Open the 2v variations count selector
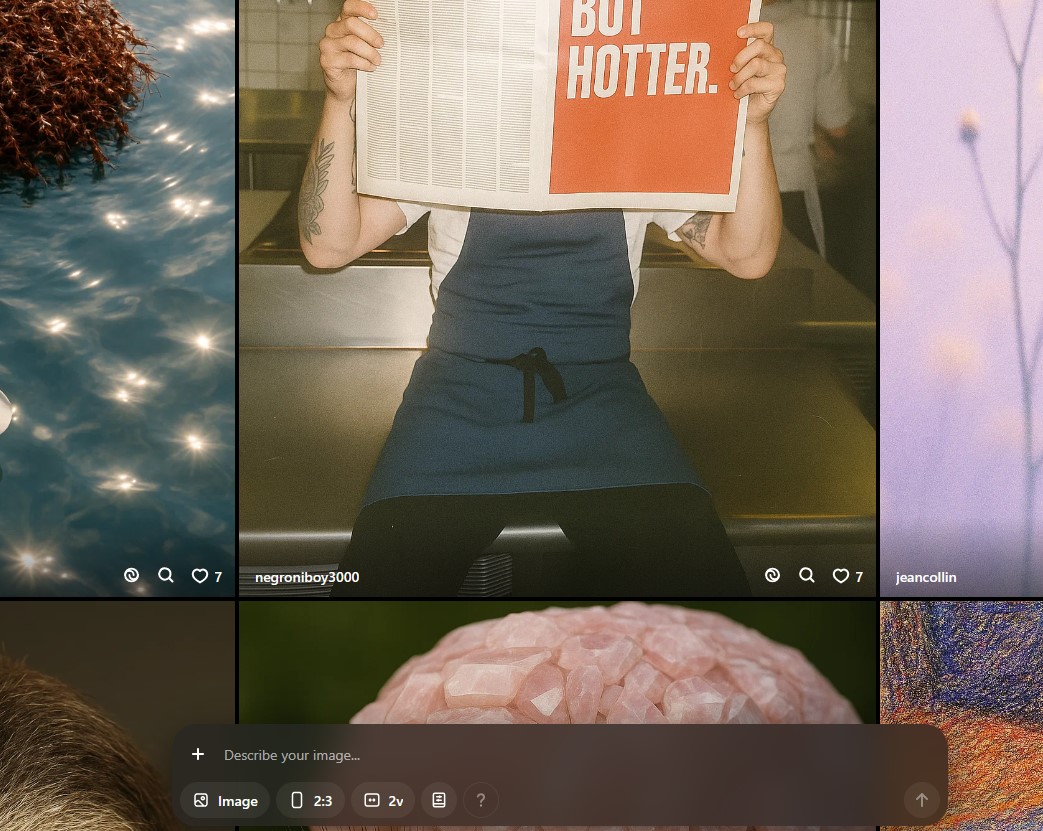This screenshot has width=1043, height=831. coord(383,800)
